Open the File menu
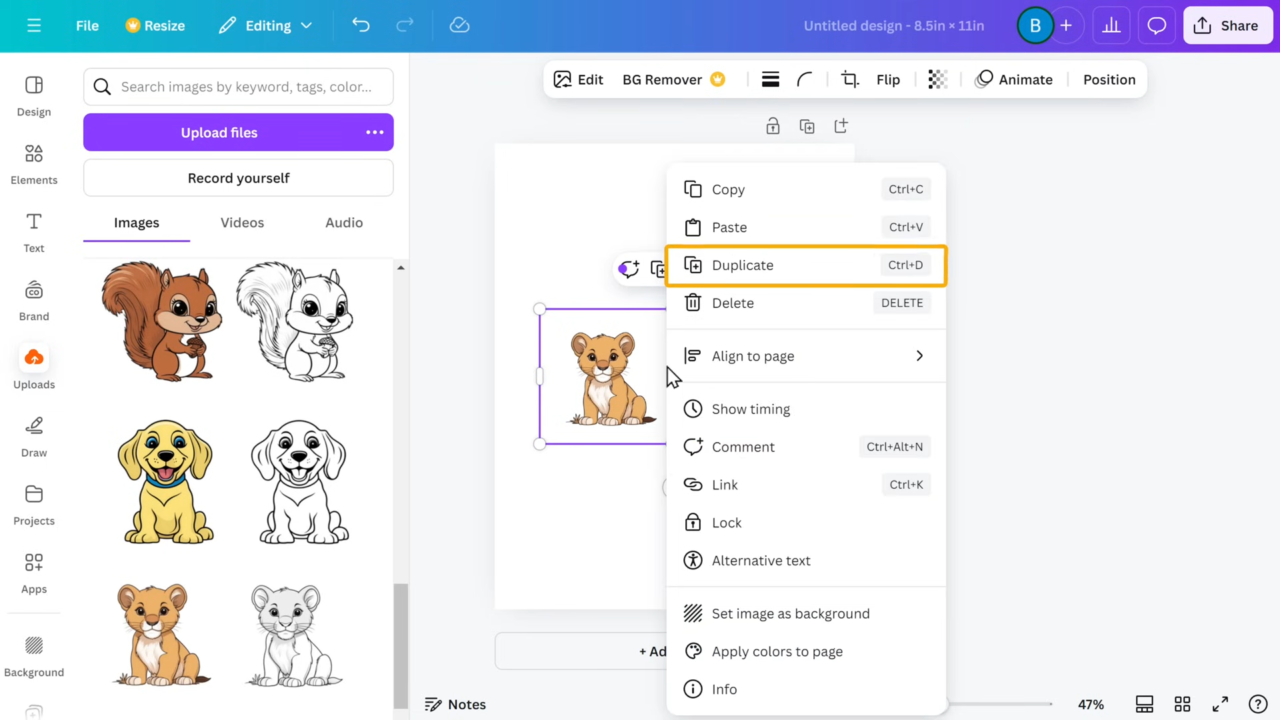The image size is (1280, 720). point(87,26)
